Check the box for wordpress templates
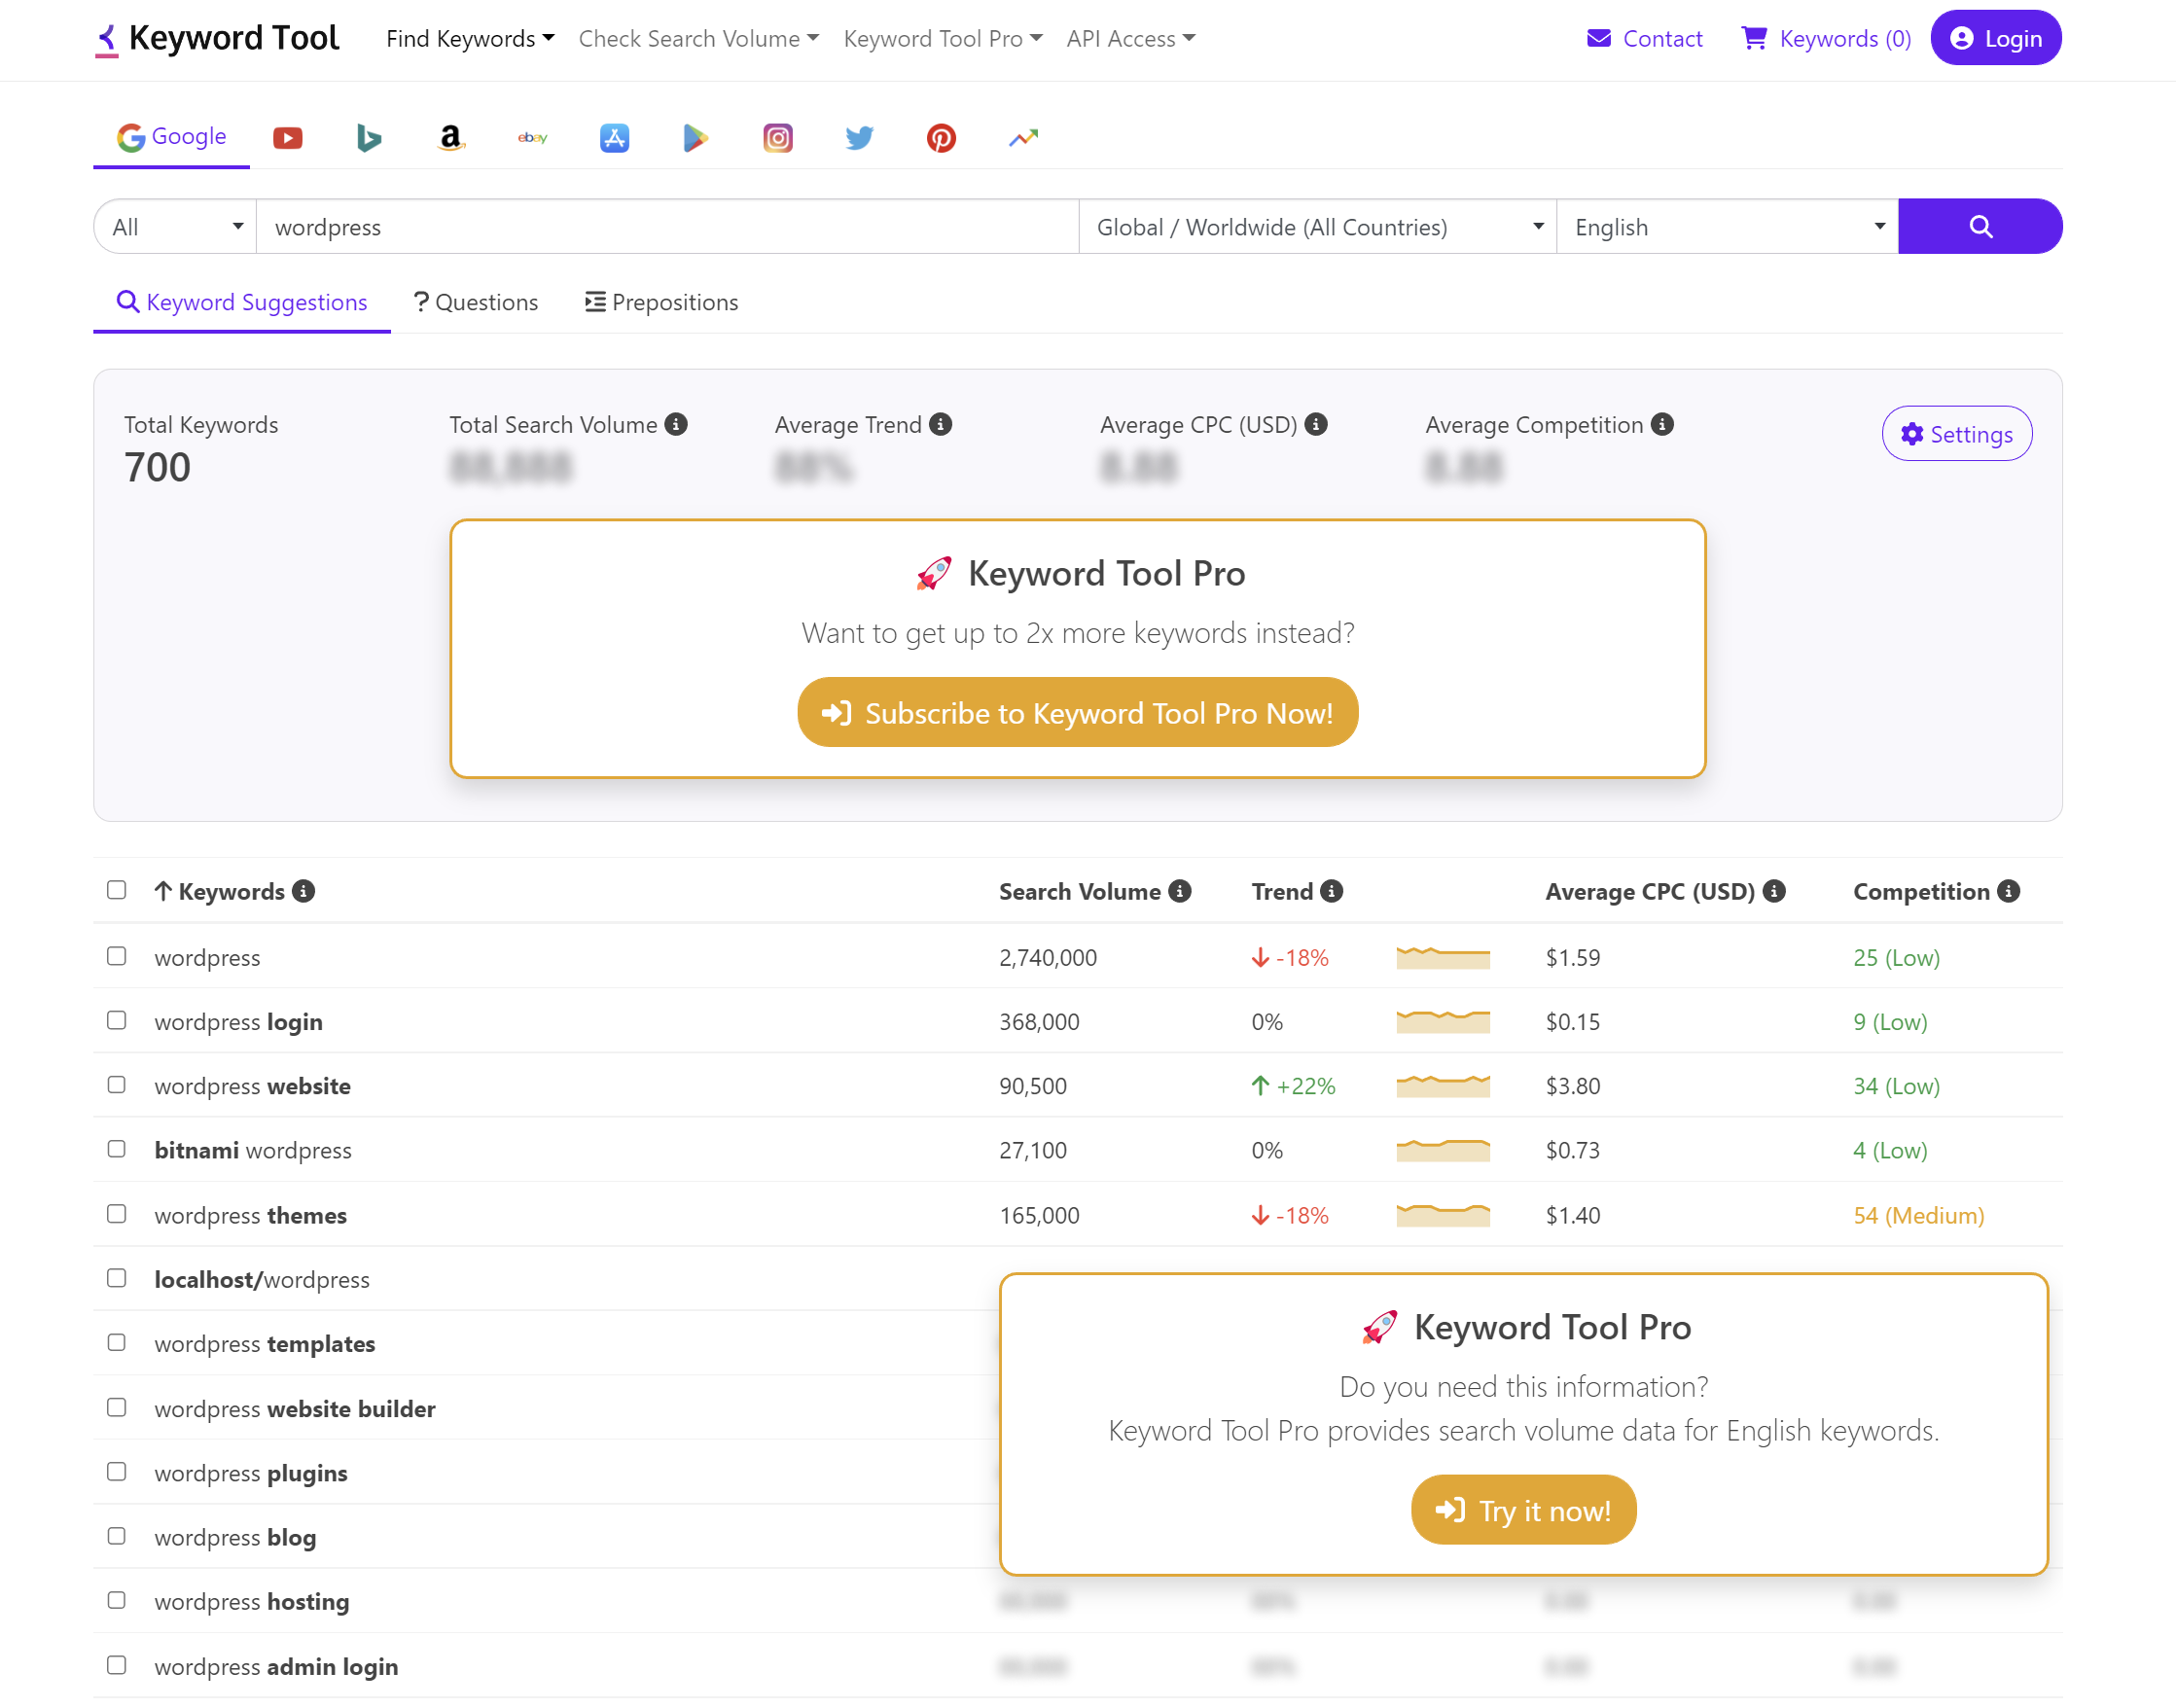The height and width of the screenshot is (1708, 2176). (117, 1342)
